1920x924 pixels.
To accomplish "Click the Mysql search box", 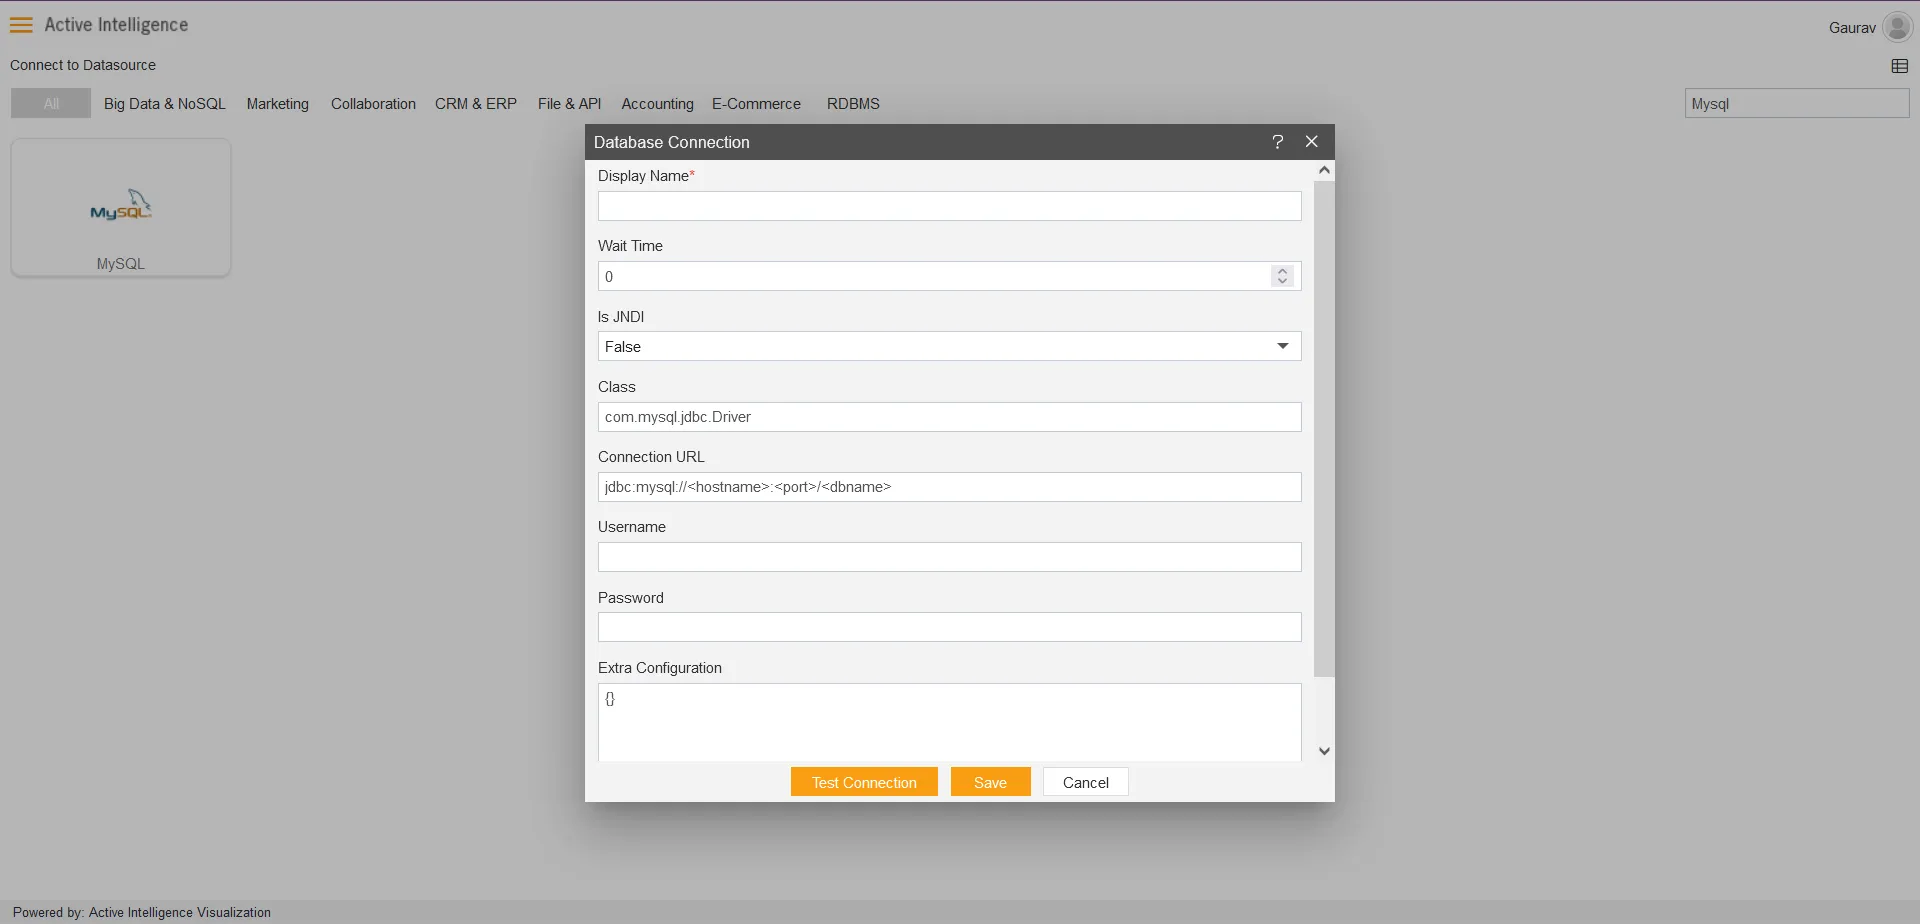I will pyautogui.click(x=1797, y=103).
